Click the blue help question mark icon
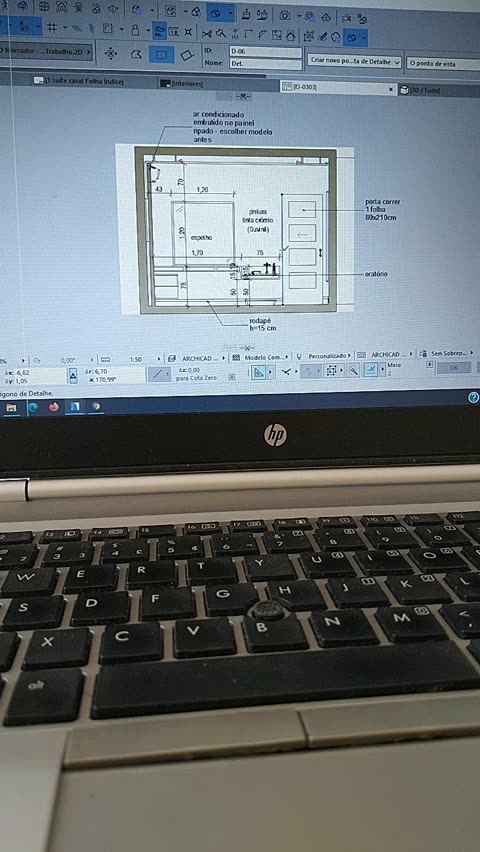 click(473, 397)
